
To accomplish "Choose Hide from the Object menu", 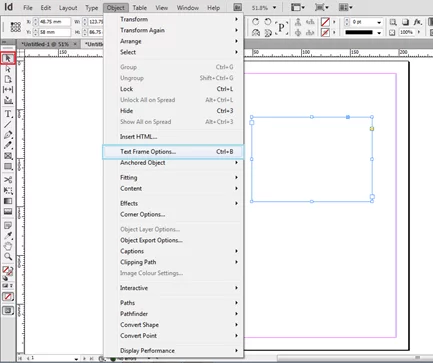I will click(173, 111).
